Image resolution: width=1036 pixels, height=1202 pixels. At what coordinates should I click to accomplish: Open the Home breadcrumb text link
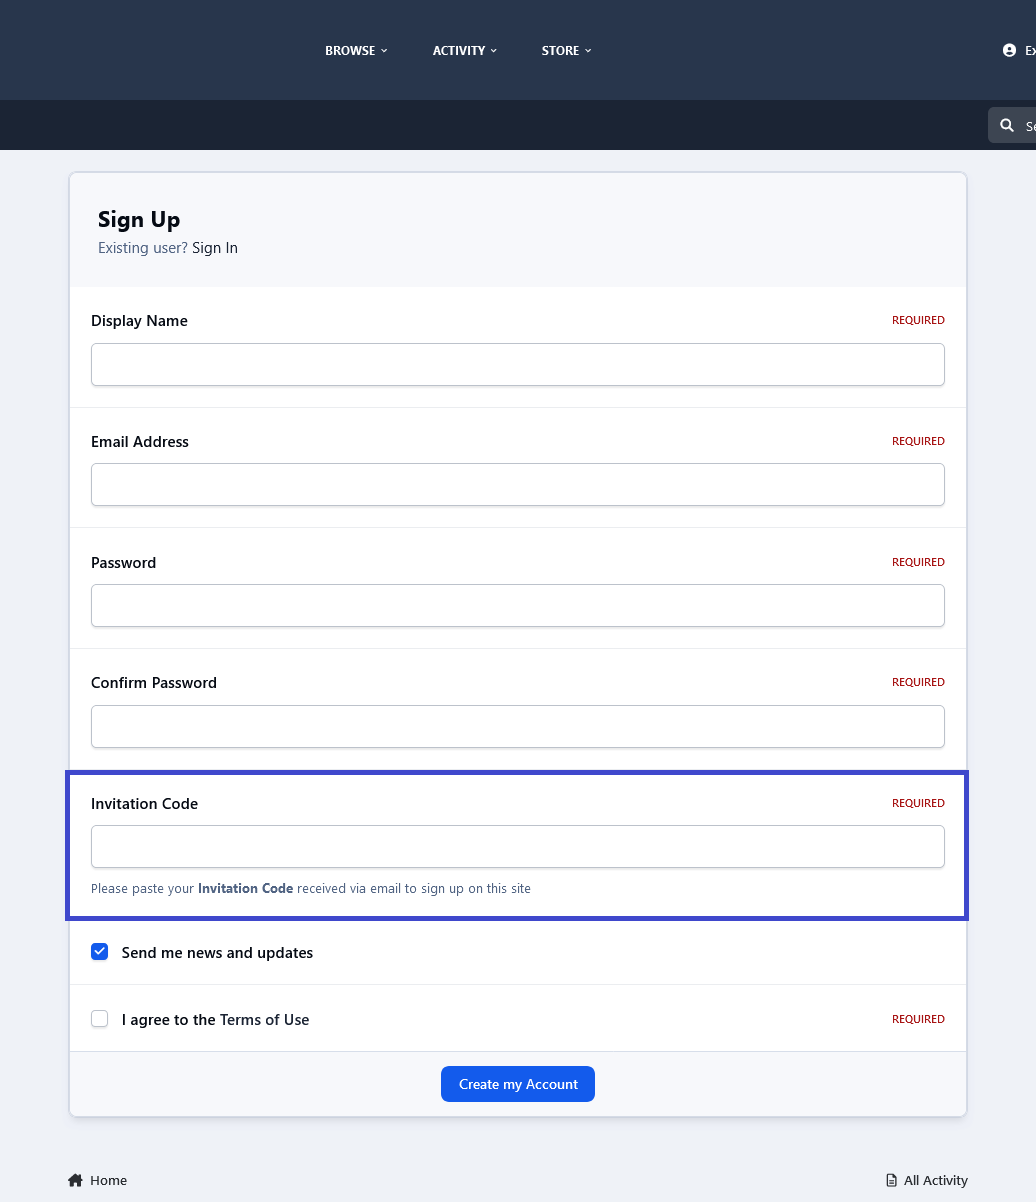tap(108, 1180)
